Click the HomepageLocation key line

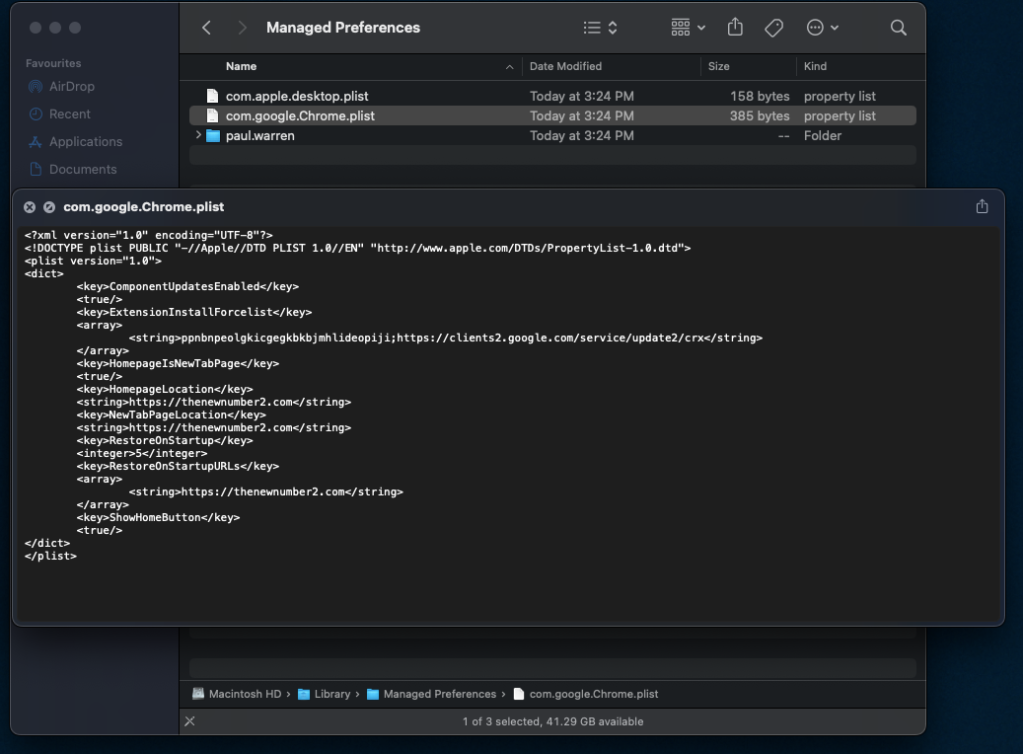point(164,389)
